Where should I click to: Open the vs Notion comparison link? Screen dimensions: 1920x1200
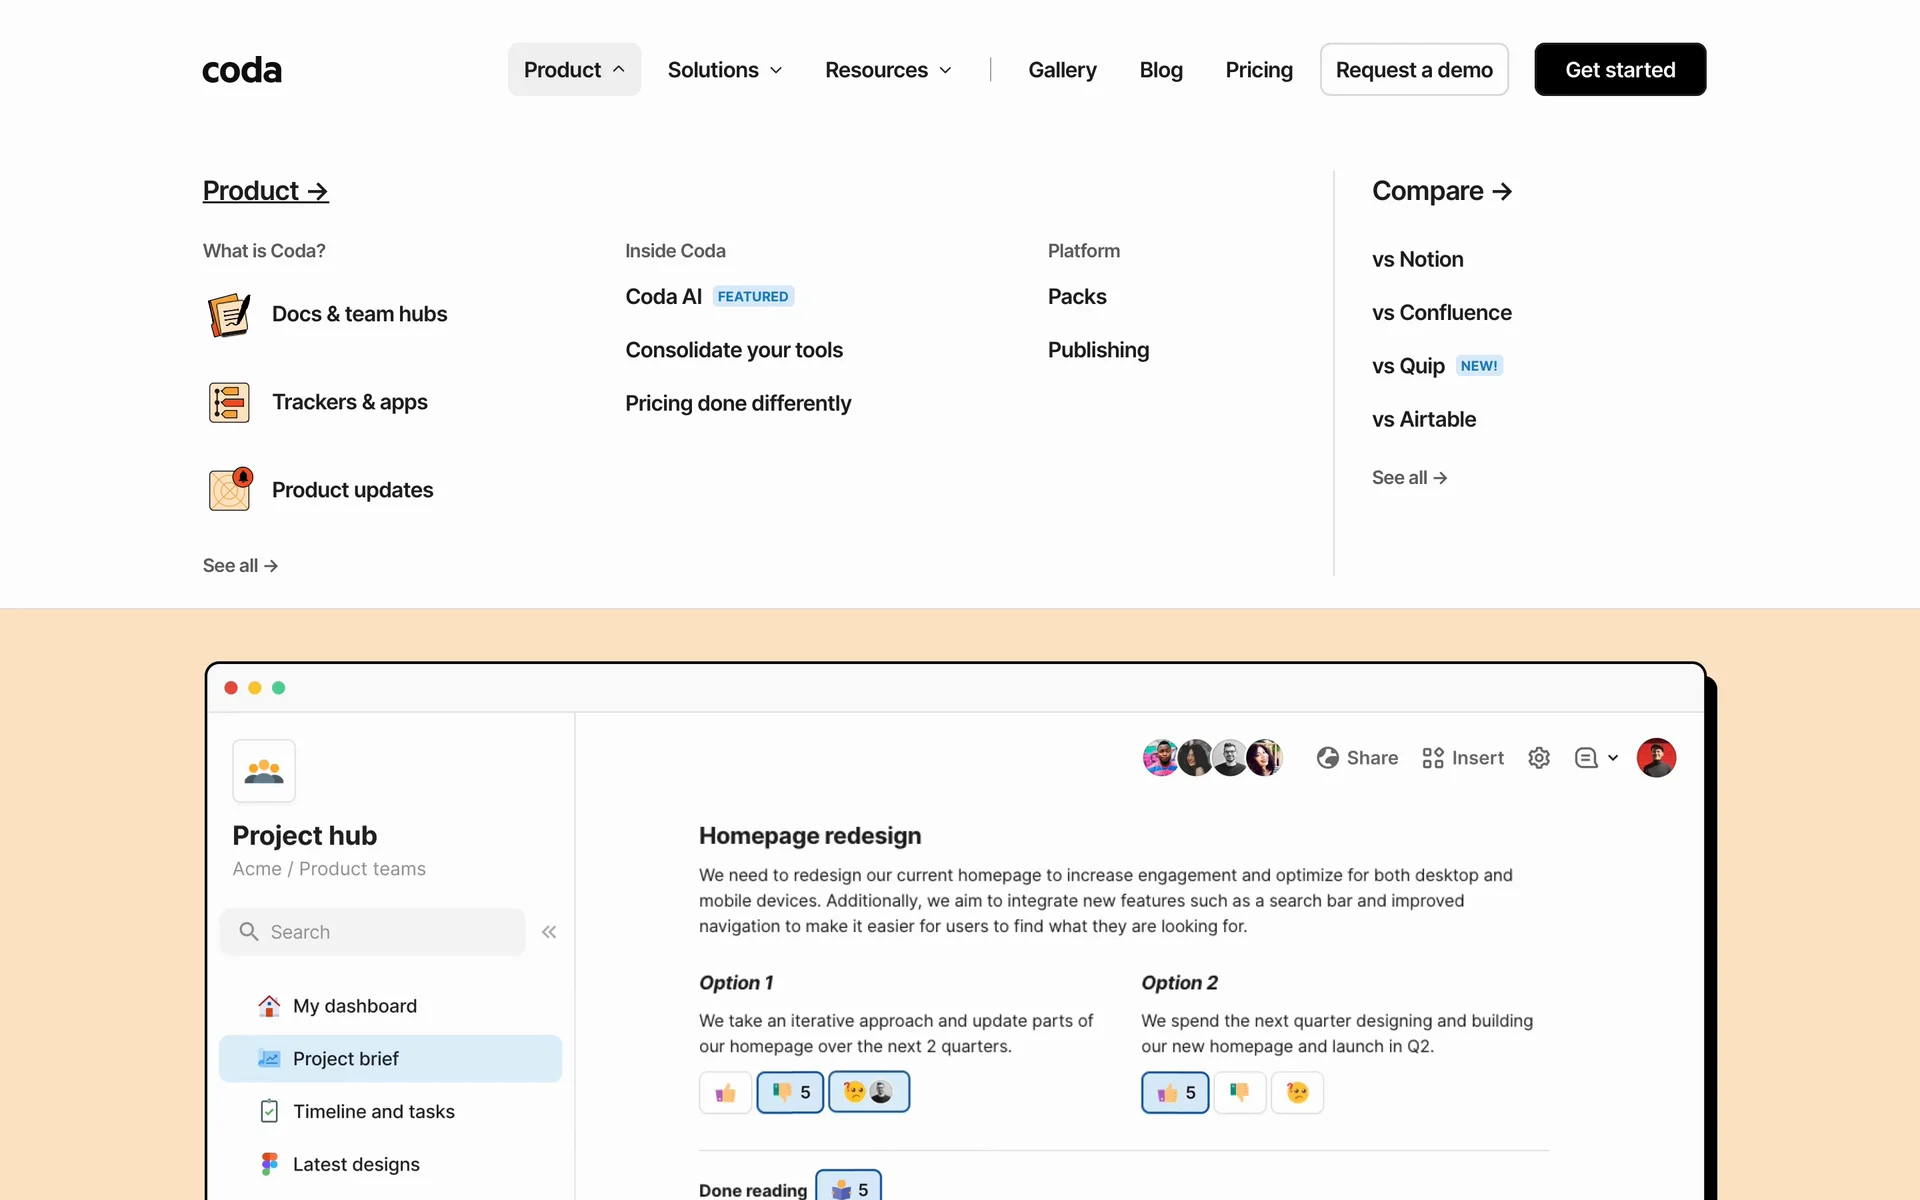[1417, 259]
